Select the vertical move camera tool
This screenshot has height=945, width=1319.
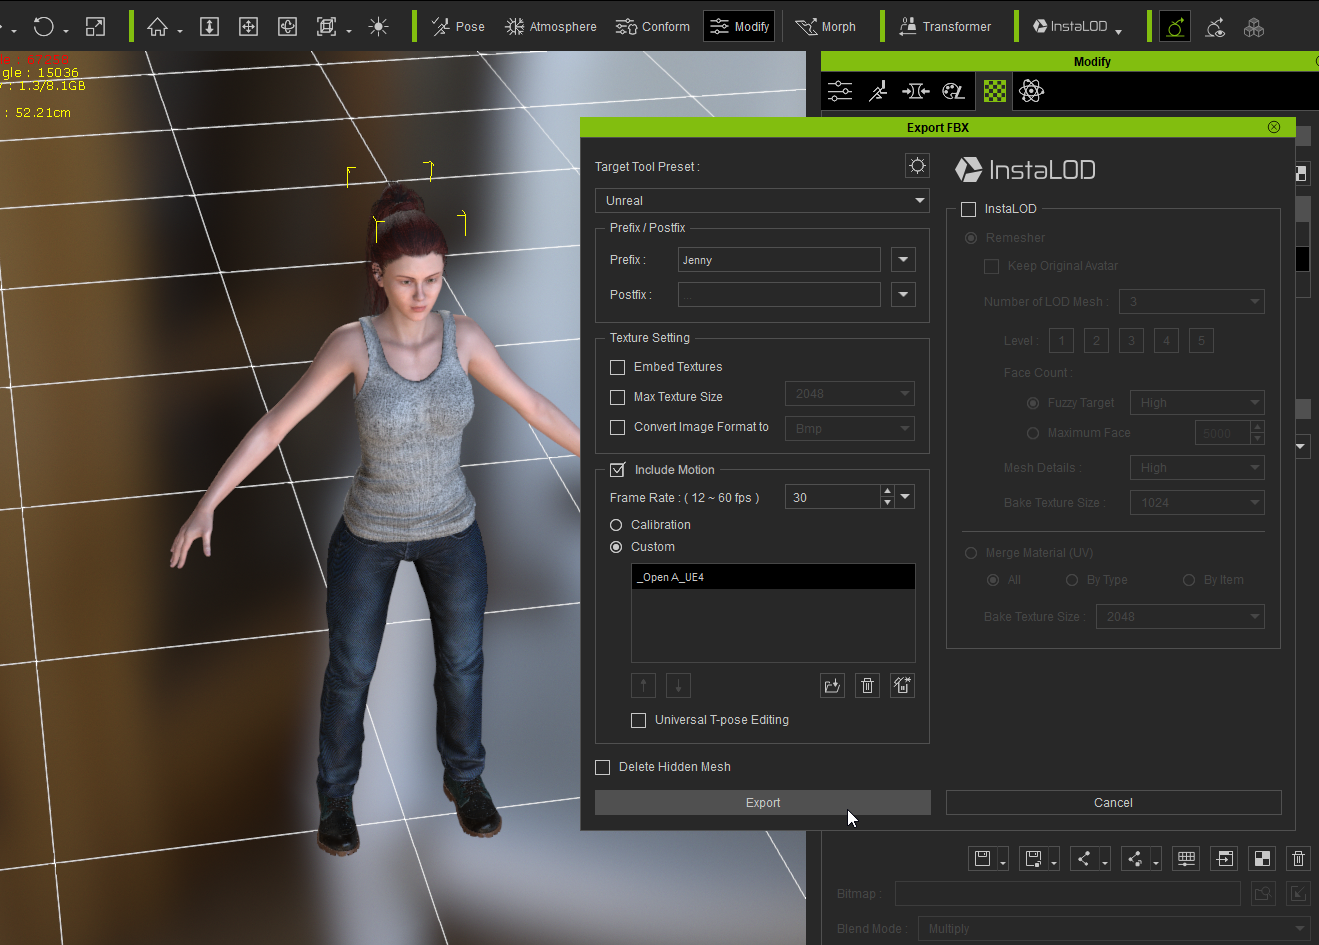click(x=209, y=27)
